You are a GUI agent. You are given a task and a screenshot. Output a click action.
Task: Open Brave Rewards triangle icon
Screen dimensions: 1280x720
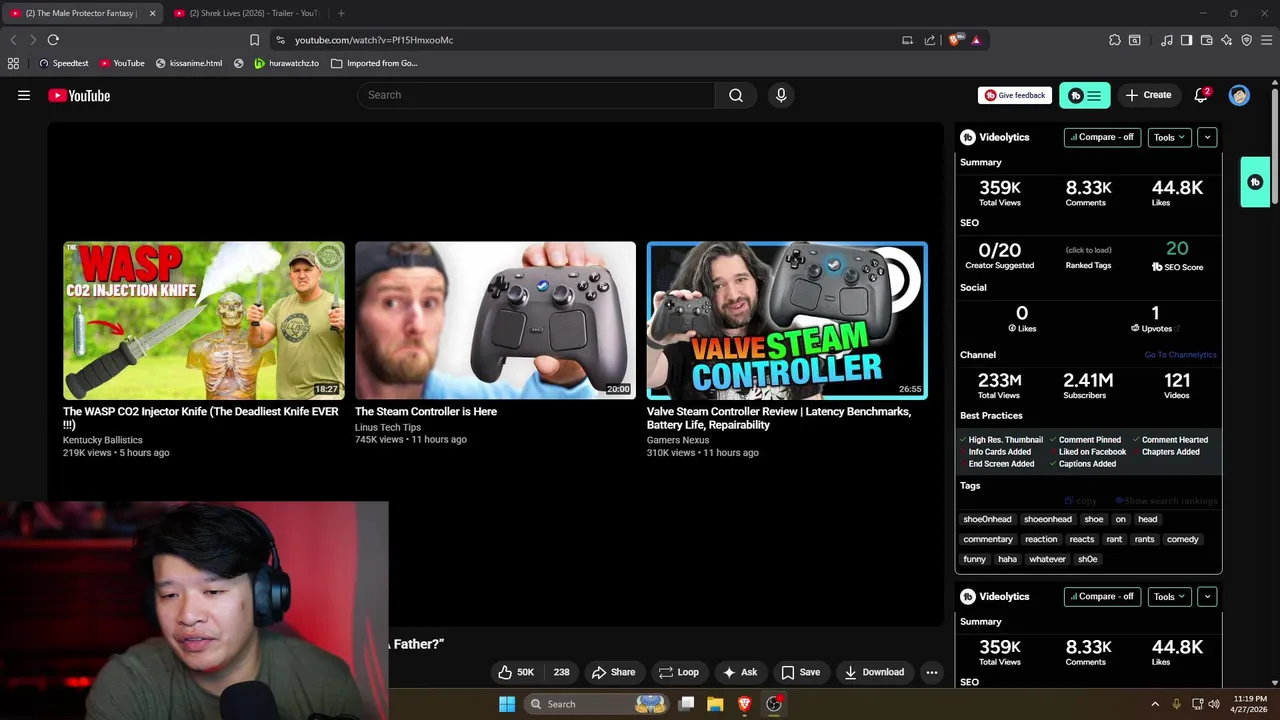976,40
